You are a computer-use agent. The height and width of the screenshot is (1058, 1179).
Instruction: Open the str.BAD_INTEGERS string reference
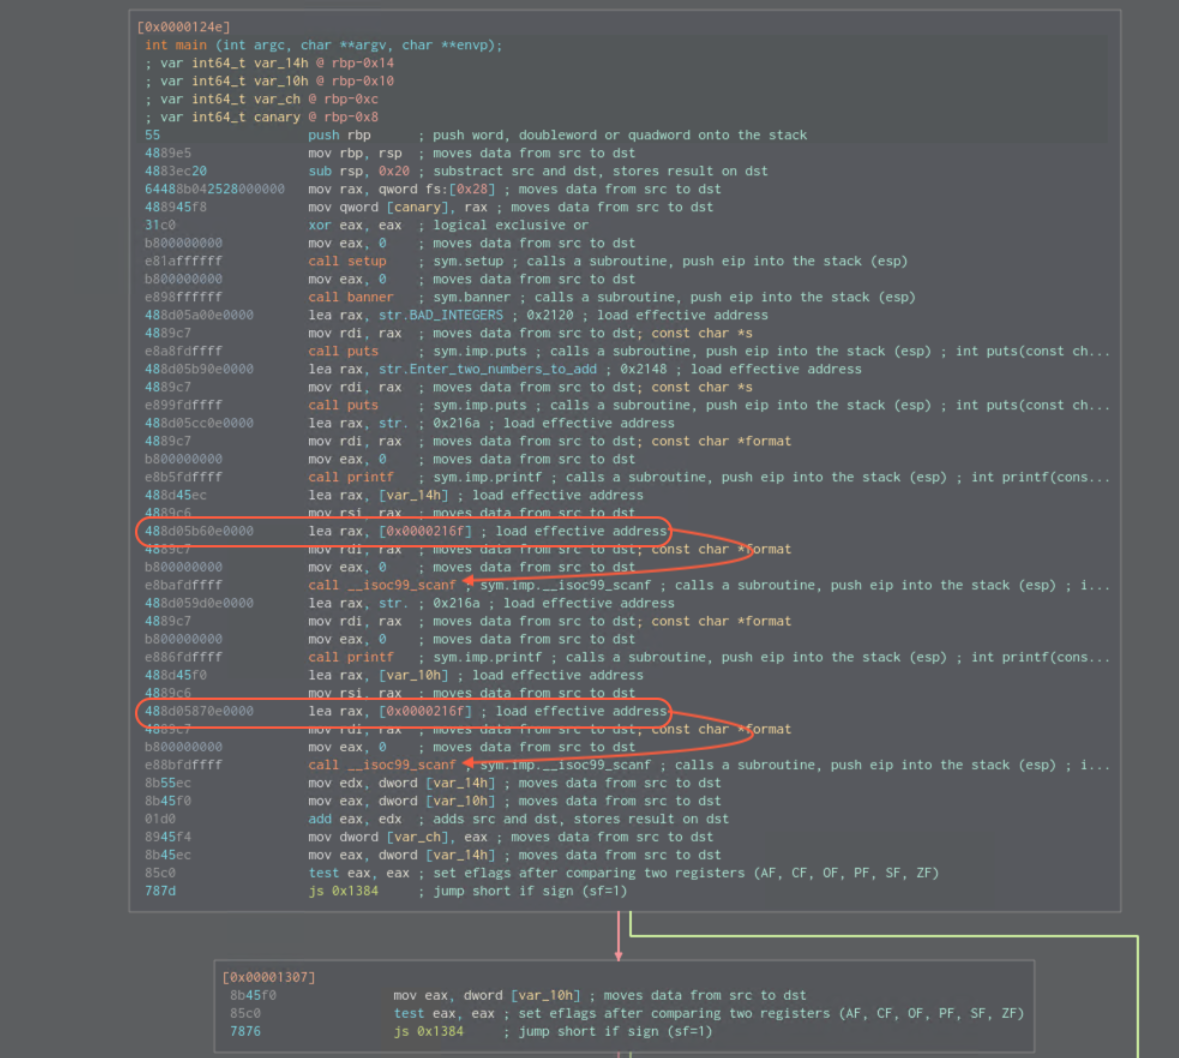point(440,315)
